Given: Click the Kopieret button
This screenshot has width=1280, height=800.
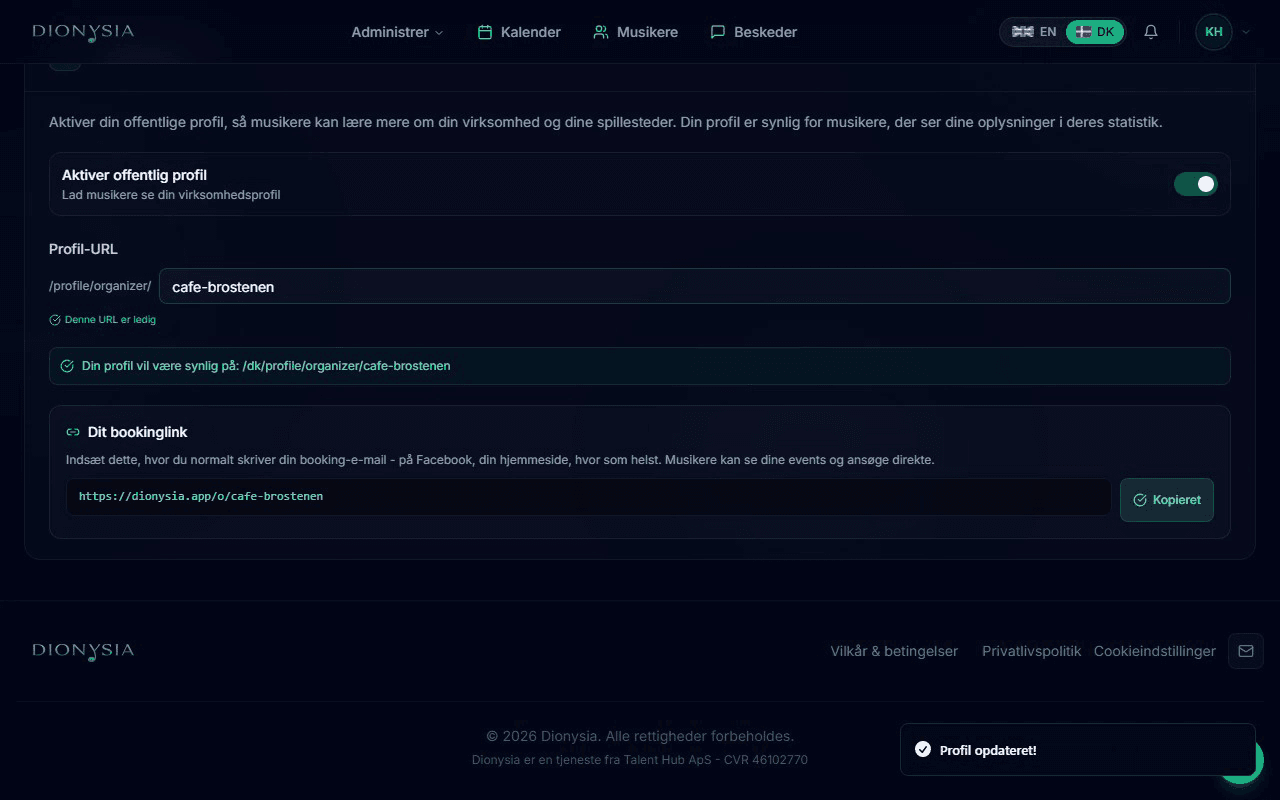Looking at the screenshot, I should coord(1167,500).
